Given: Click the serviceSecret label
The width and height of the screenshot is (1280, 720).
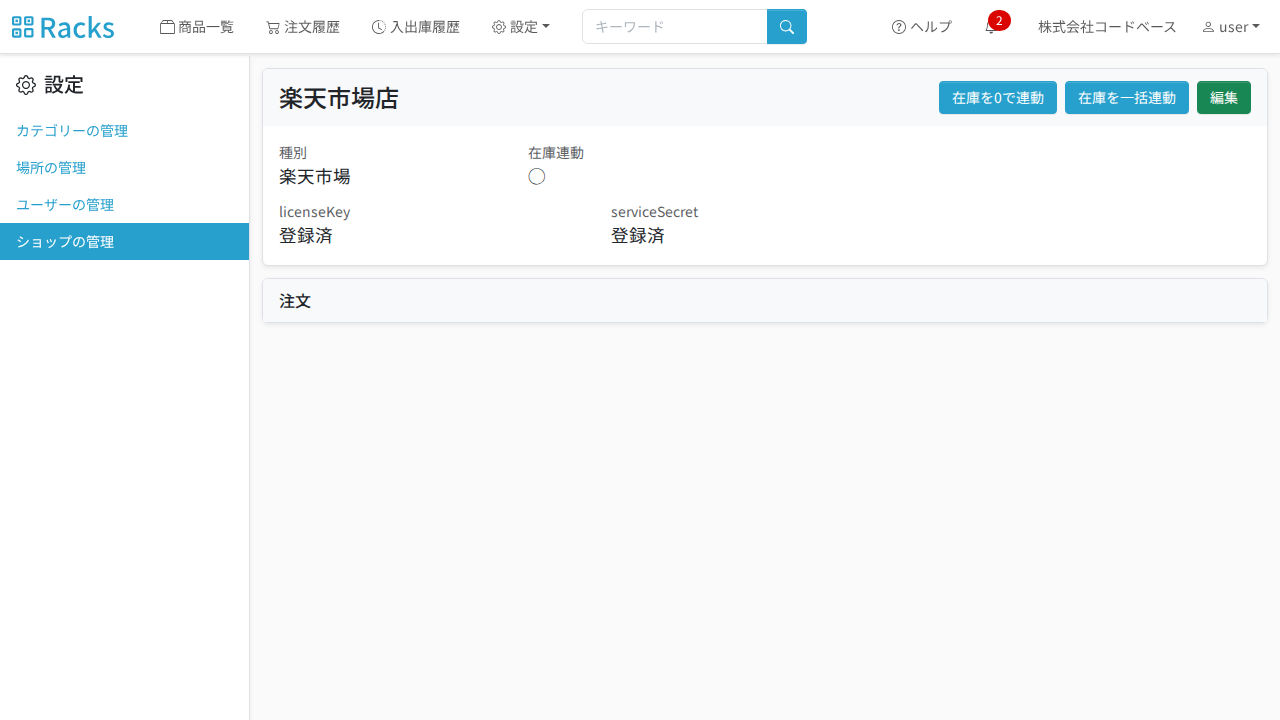Looking at the screenshot, I should (x=655, y=212).
